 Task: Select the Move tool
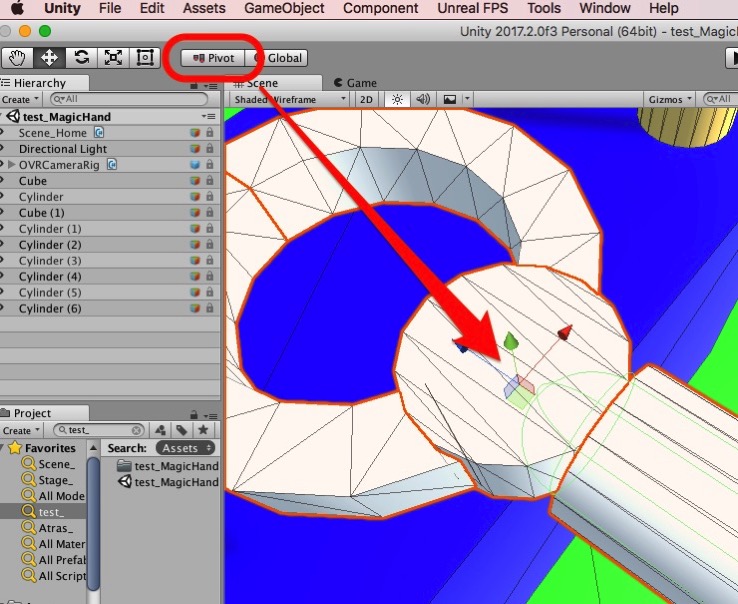[x=49, y=57]
